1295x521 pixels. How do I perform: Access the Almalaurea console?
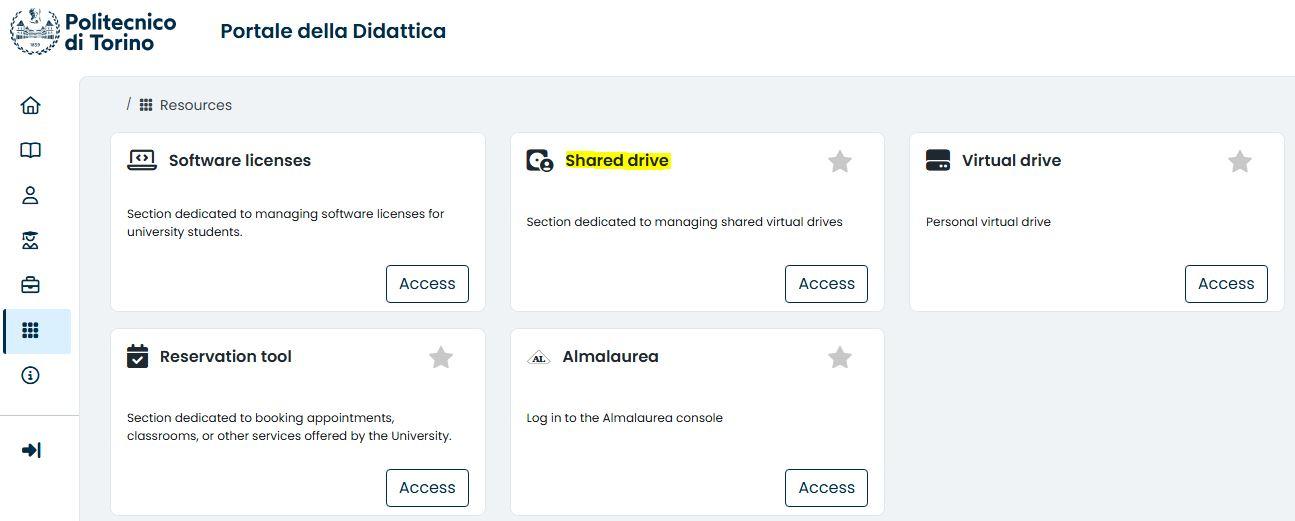pyautogui.click(x=826, y=488)
